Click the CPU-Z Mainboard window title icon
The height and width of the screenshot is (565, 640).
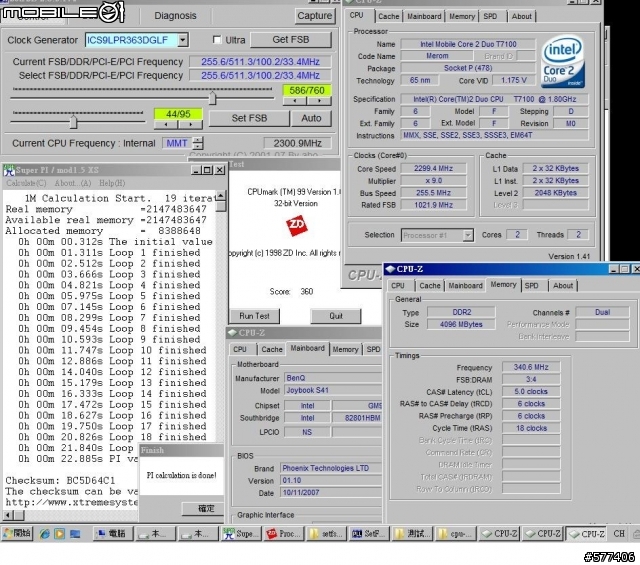tap(233, 333)
